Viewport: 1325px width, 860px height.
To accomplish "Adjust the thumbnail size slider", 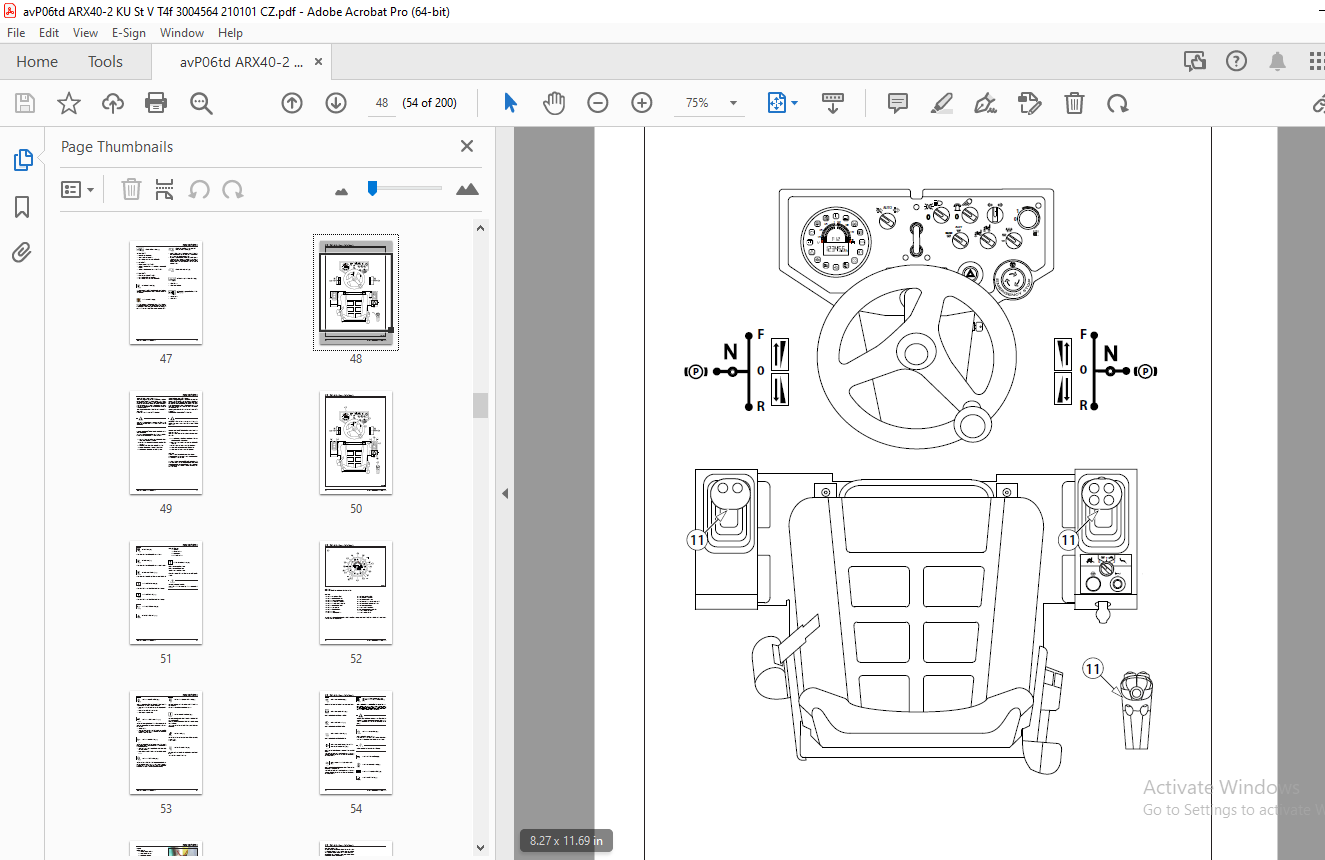I will click(x=373, y=188).
